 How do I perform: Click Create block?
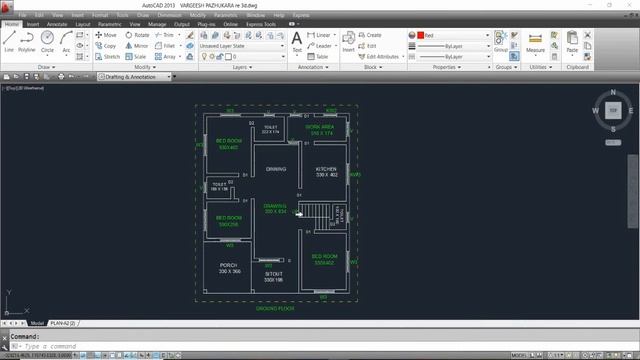coord(370,35)
